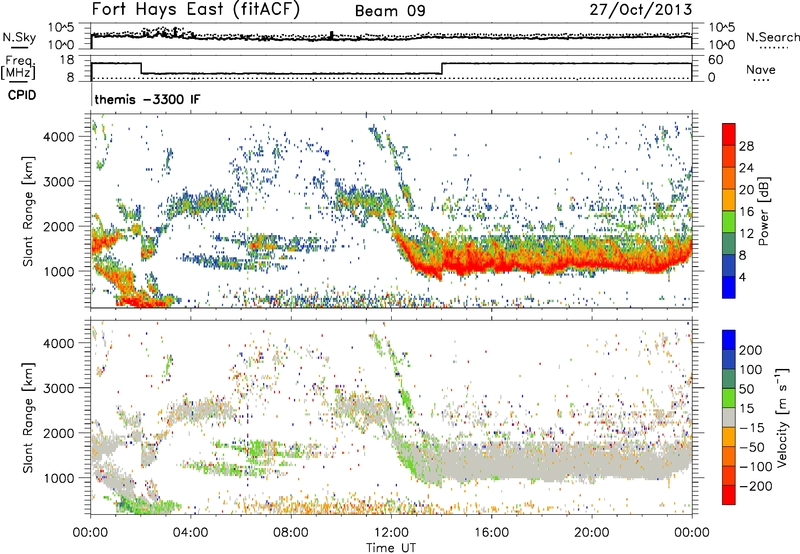Click the 'Freq. [MHz]' axis label

pyautogui.click(x=18, y=67)
